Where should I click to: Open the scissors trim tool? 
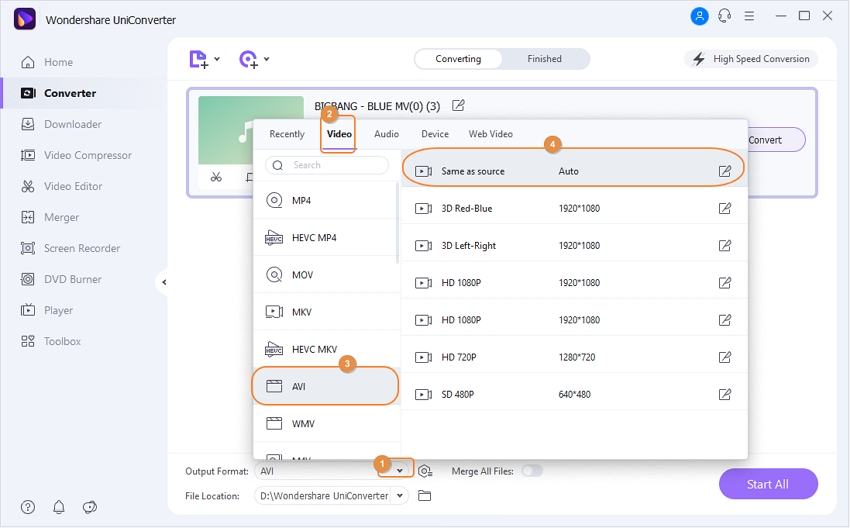point(216,178)
